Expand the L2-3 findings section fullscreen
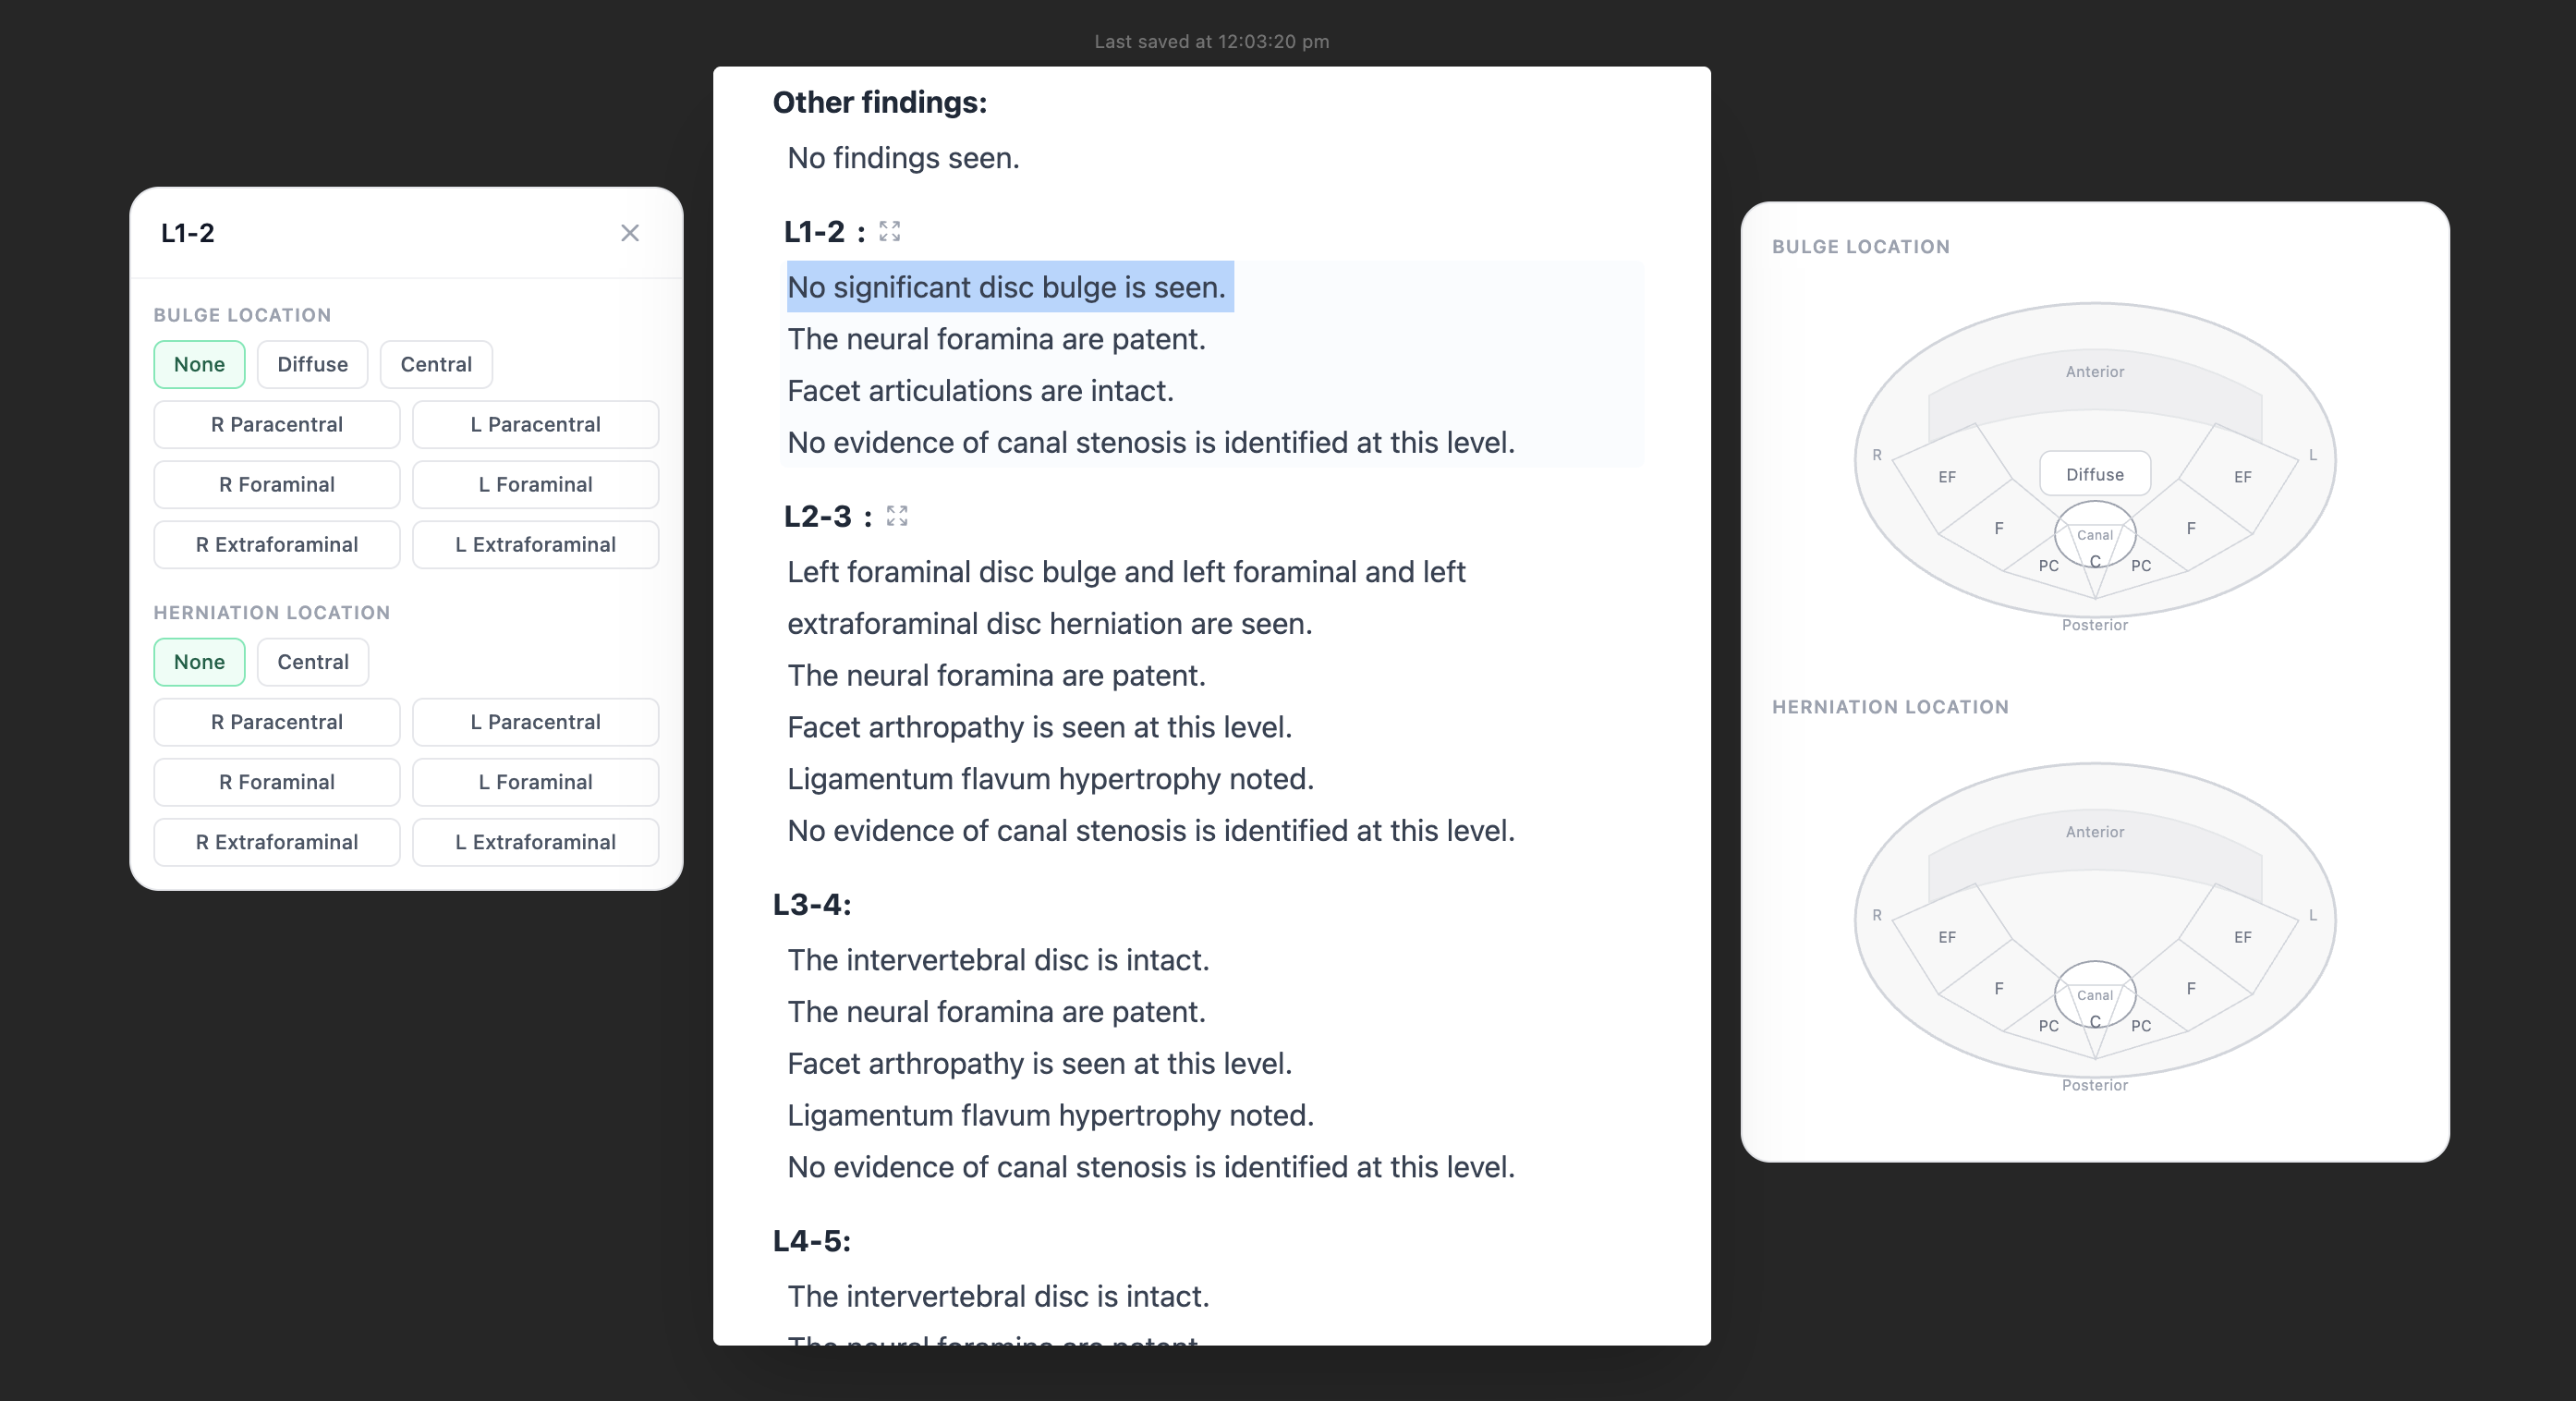 (897, 515)
